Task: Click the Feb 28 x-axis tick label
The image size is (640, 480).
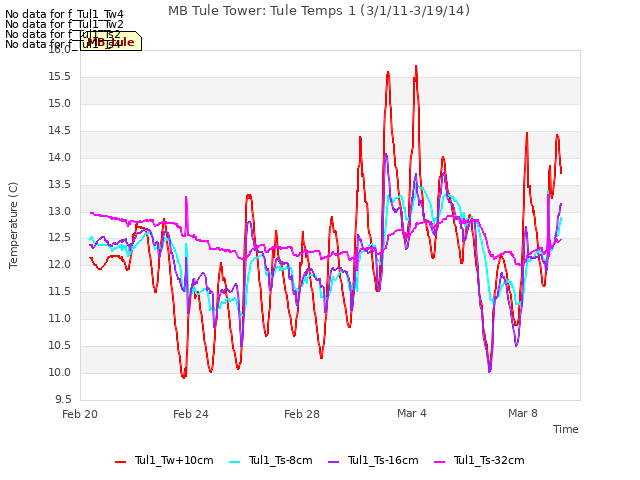Action: [302, 414]
